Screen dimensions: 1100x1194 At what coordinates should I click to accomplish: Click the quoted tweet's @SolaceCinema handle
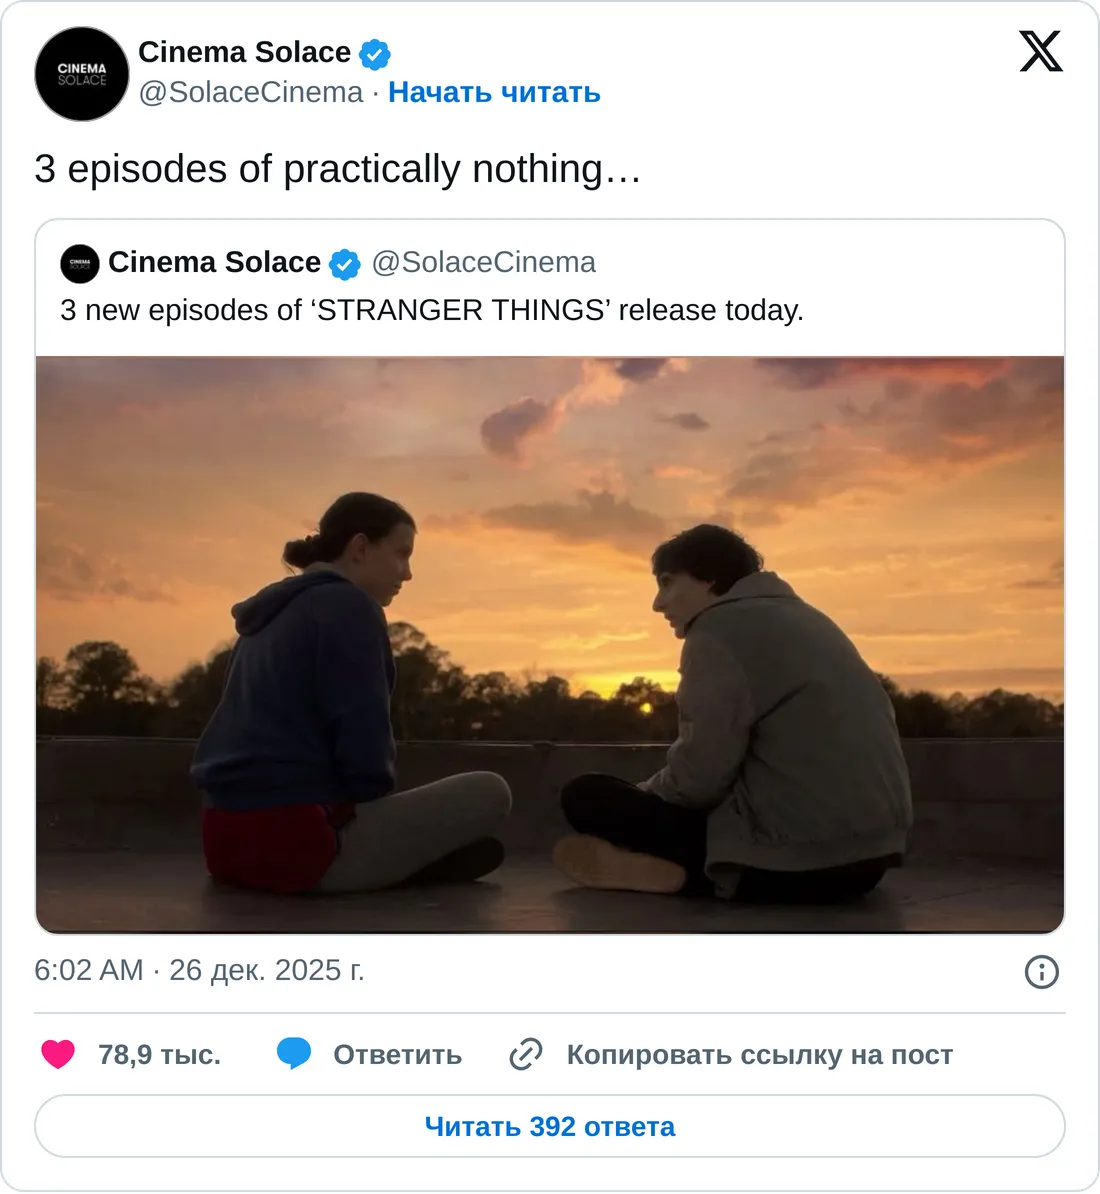click(483, 262)
